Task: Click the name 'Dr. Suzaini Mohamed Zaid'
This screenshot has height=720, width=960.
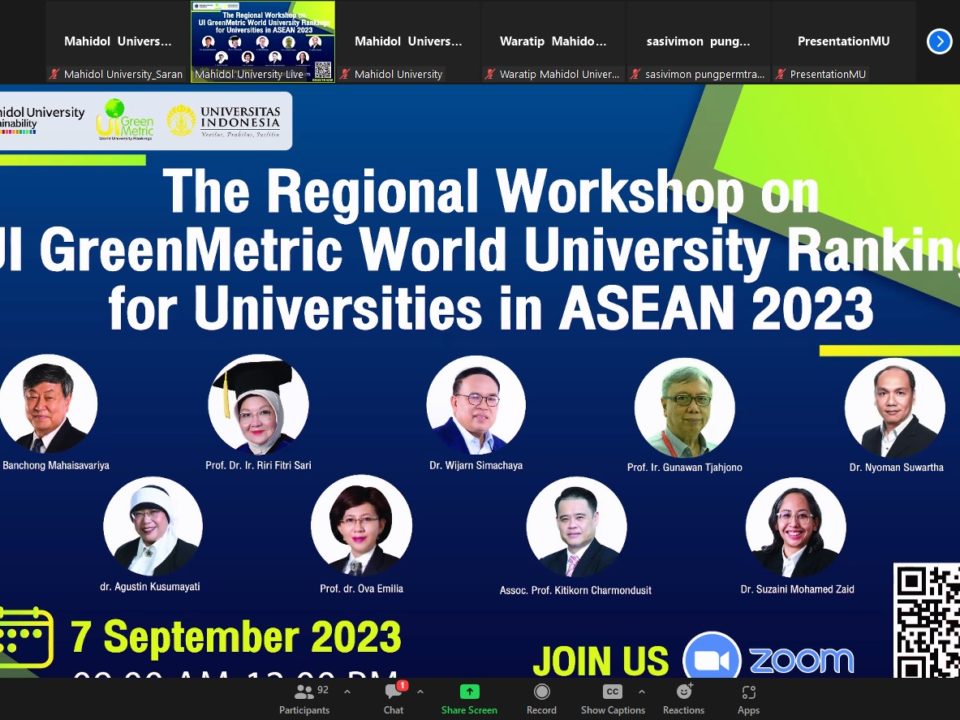Action: click(x=797, y=589)
